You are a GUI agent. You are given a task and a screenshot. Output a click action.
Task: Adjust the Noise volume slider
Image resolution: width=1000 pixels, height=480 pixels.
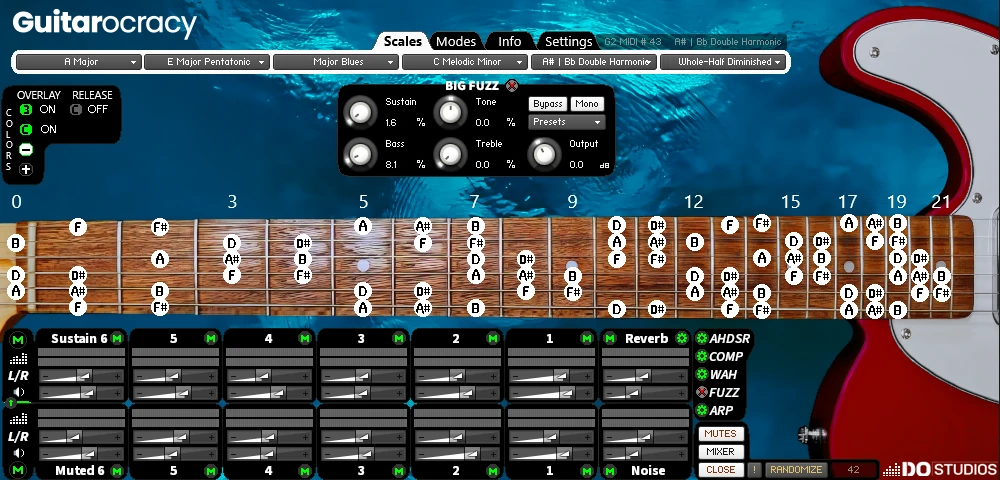click(645, 453)
